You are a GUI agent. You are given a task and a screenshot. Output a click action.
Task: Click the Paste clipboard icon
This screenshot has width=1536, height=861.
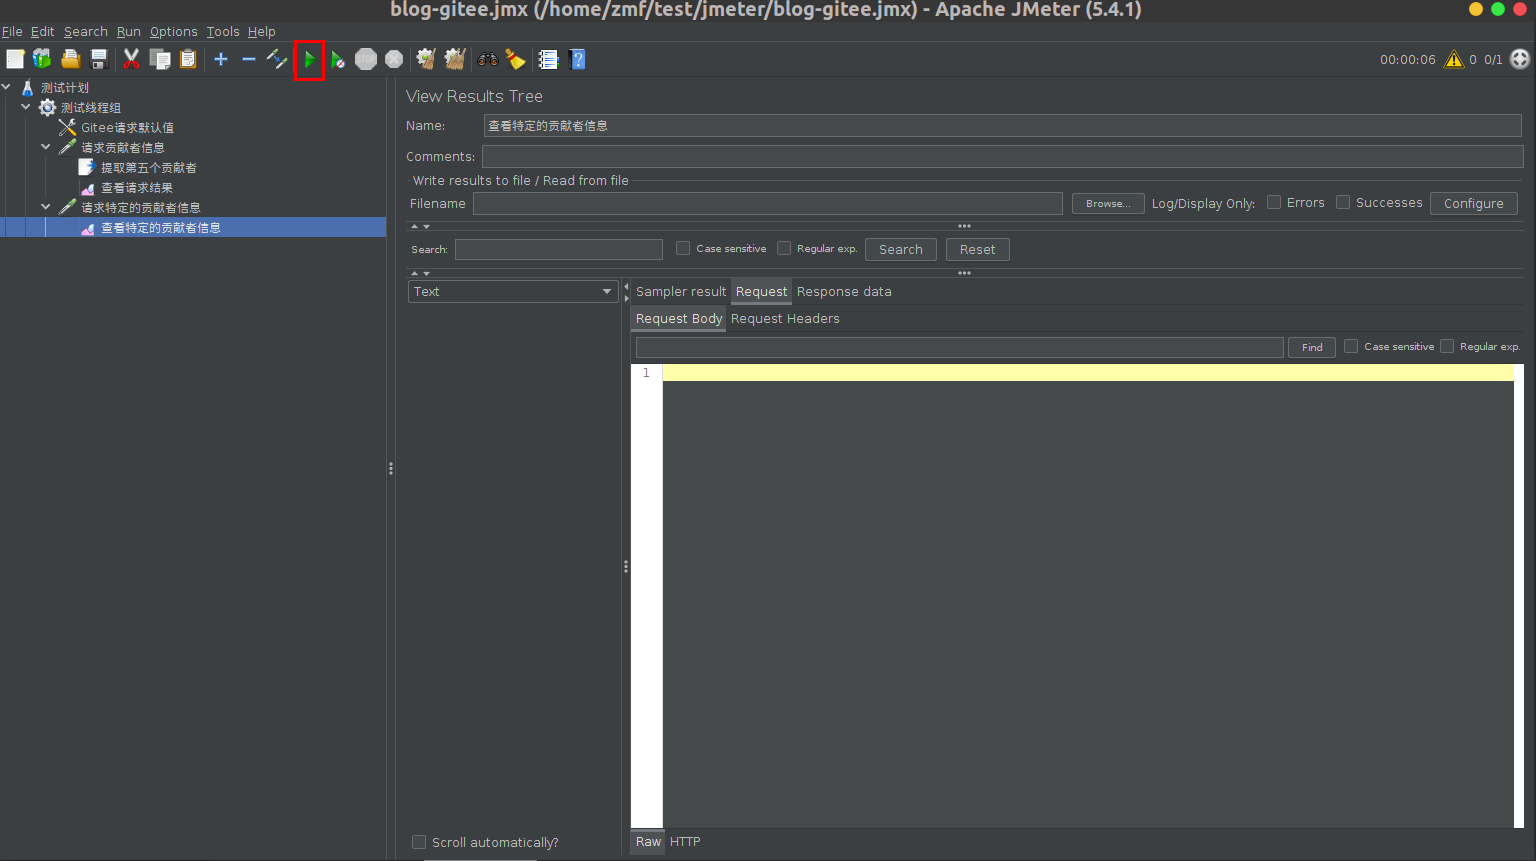coord(188,59)
